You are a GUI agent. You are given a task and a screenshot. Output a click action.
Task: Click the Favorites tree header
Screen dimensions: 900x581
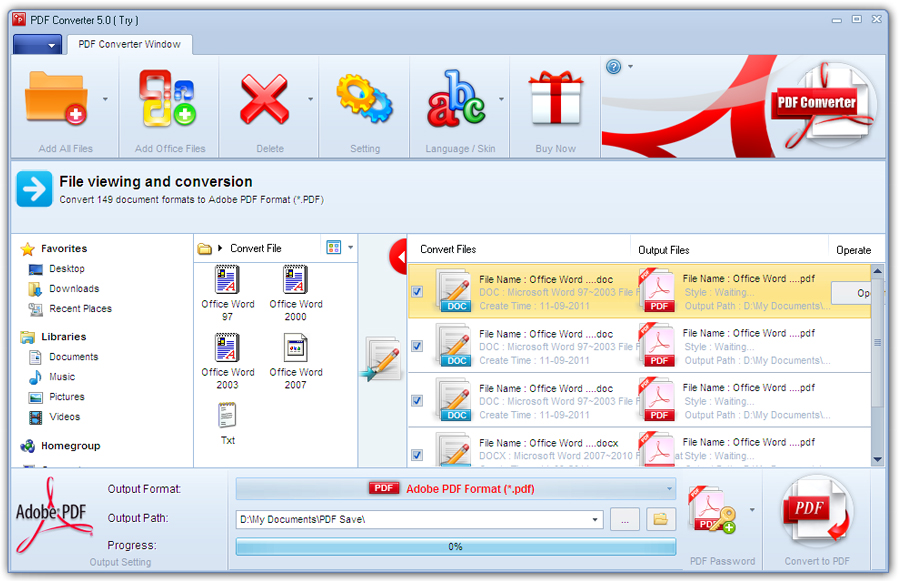64,249
